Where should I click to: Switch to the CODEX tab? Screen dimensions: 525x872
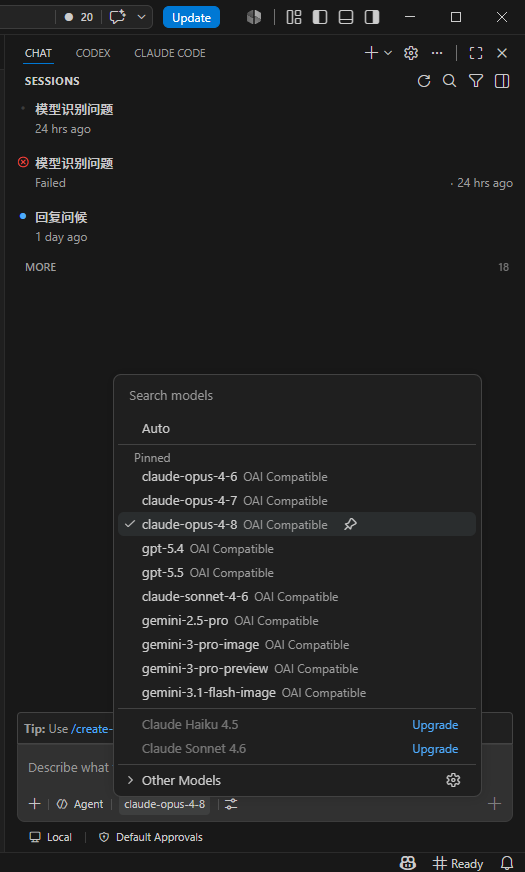(93, 53)
